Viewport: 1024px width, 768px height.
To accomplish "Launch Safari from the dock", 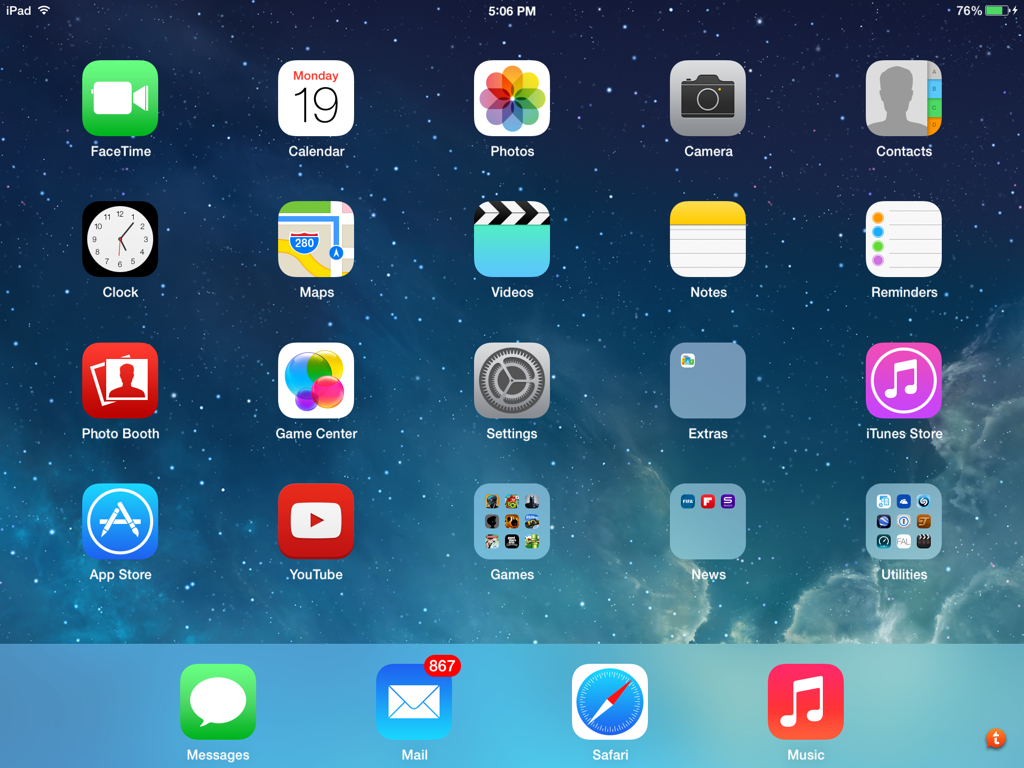I will point(610,701).
